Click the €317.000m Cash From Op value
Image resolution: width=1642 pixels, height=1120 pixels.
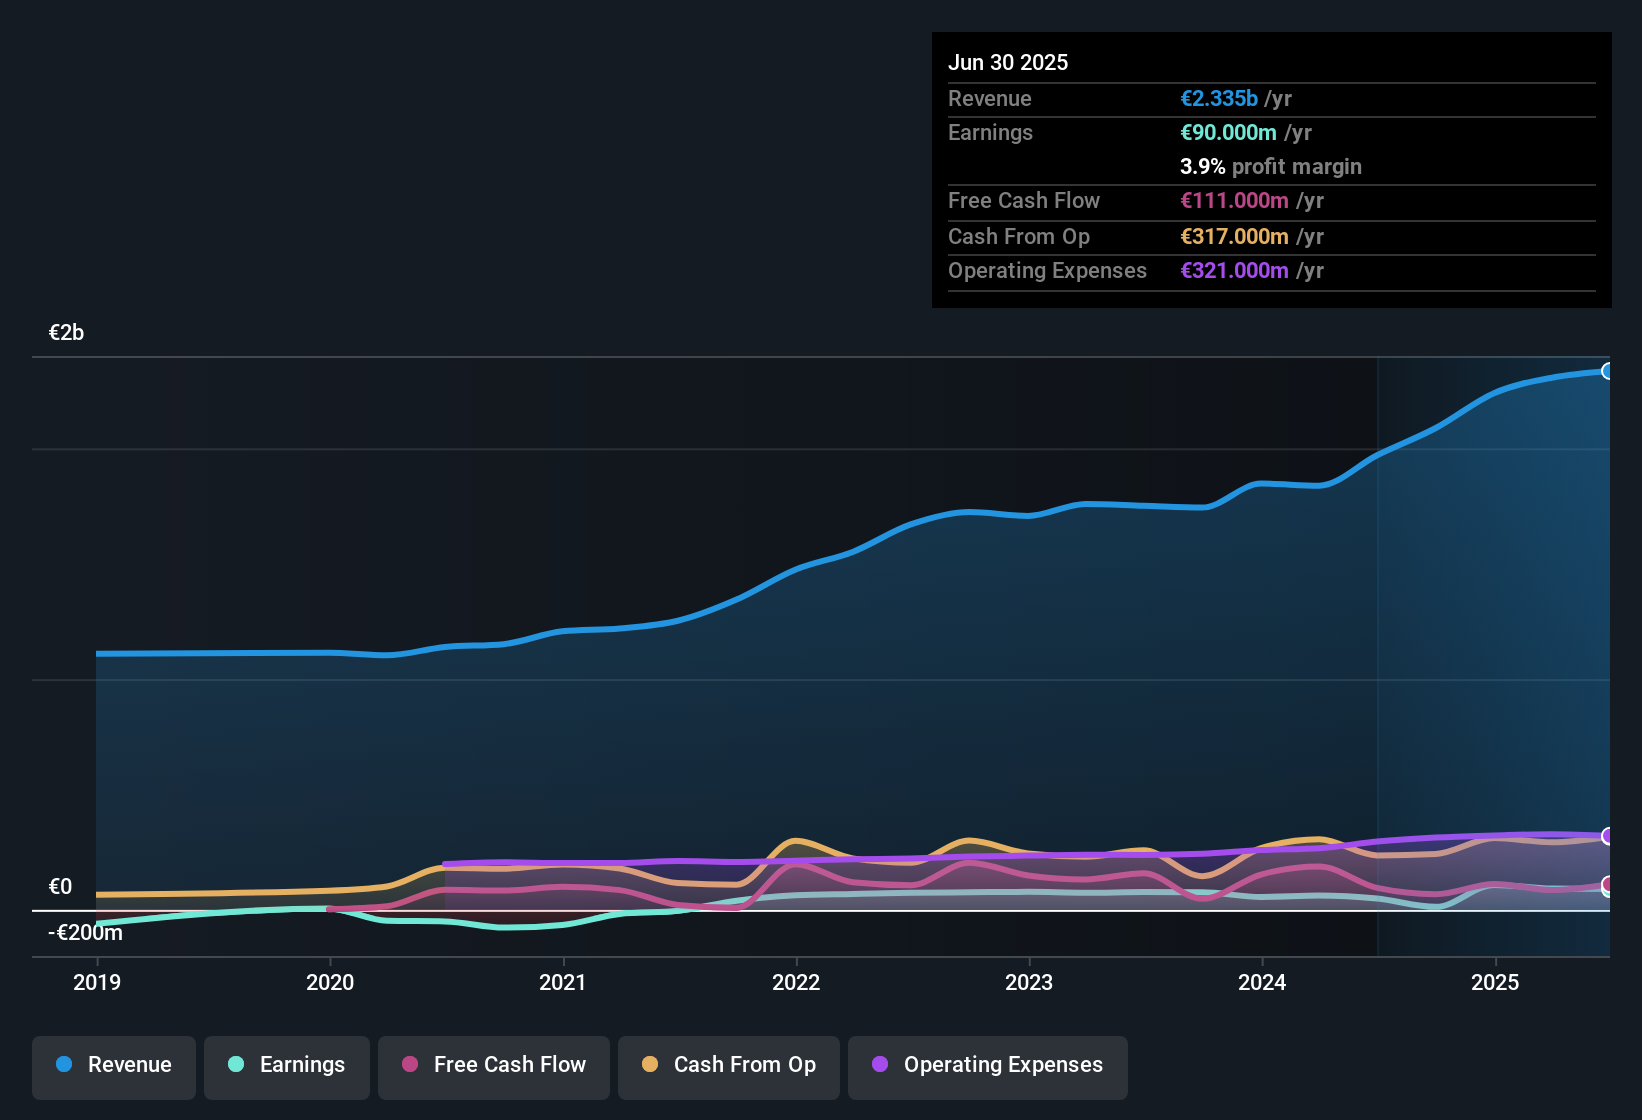tap(1235, 237)
